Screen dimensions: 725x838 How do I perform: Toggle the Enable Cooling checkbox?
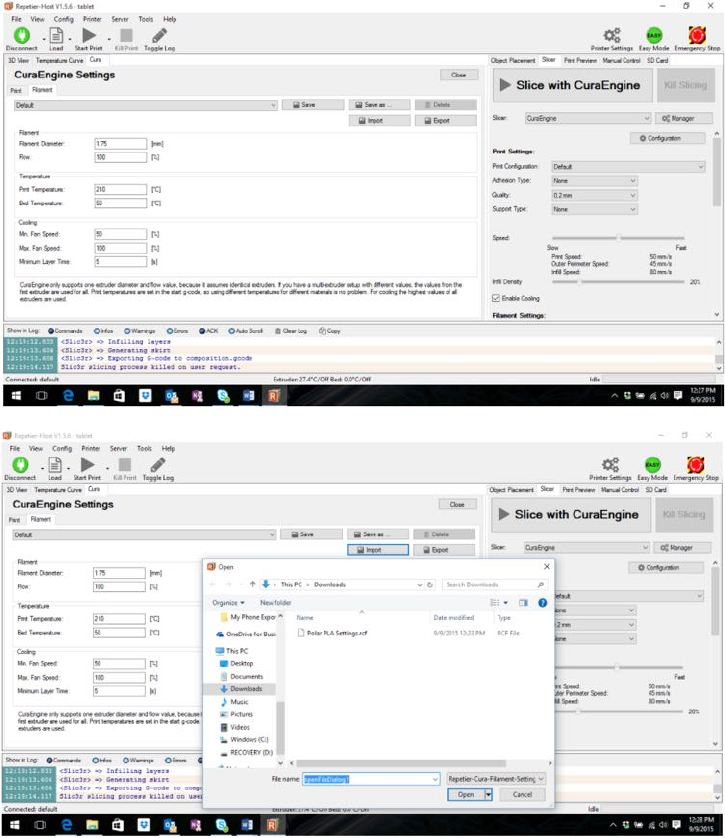point(496,298)
